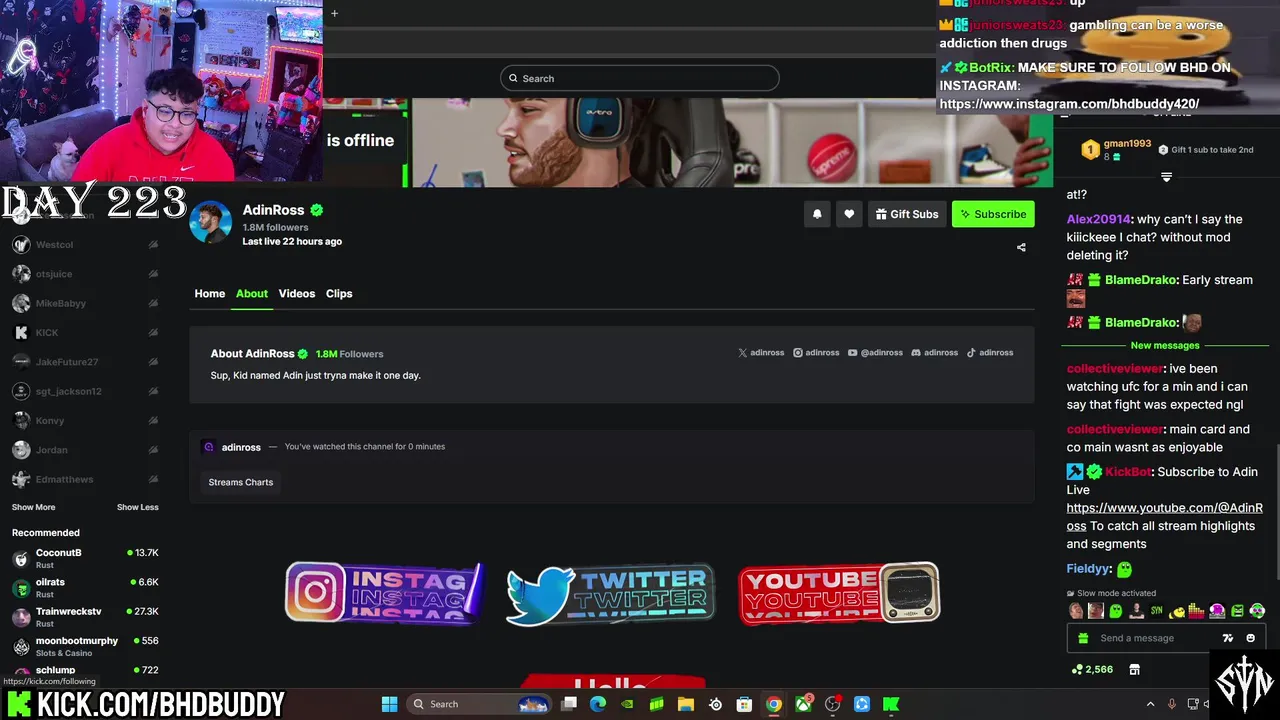This screenshot has height=720, width=1280.
Task: Insert the yellow bee quick emote
Action: (1177, 610)
